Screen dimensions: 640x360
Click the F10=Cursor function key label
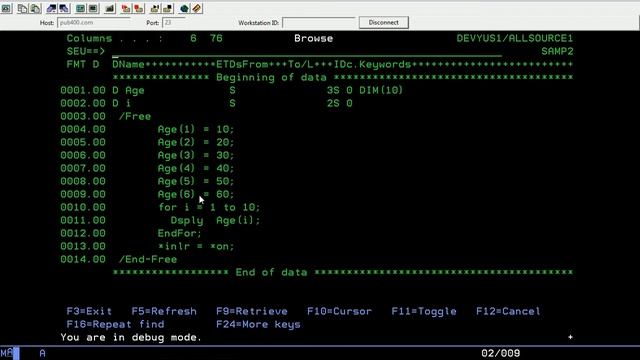point(340,311)
